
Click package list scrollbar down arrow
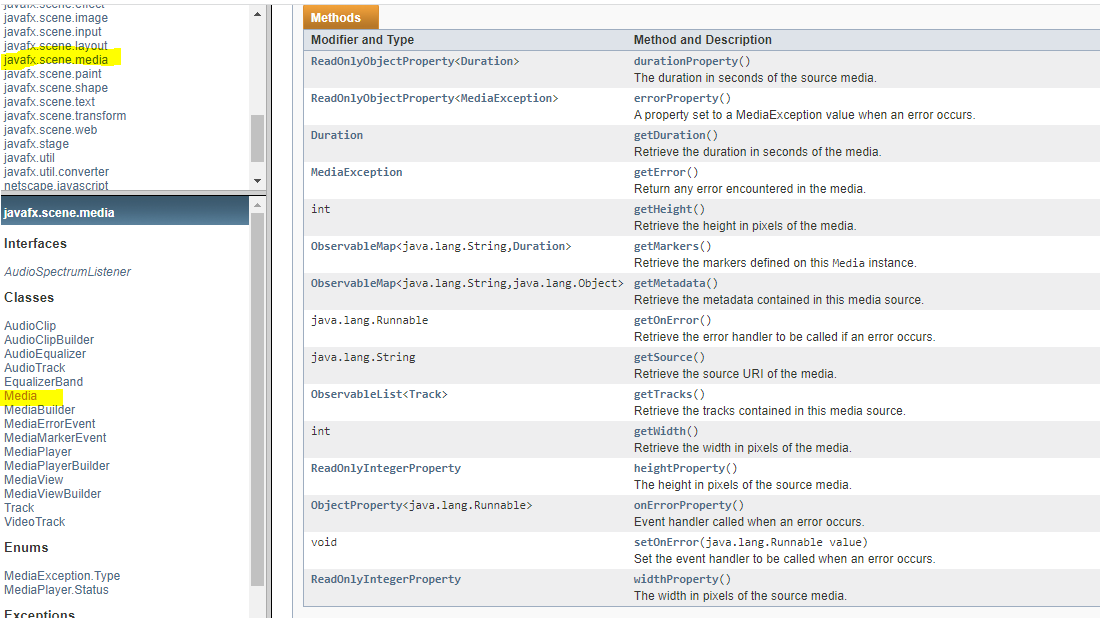(257, 181)
